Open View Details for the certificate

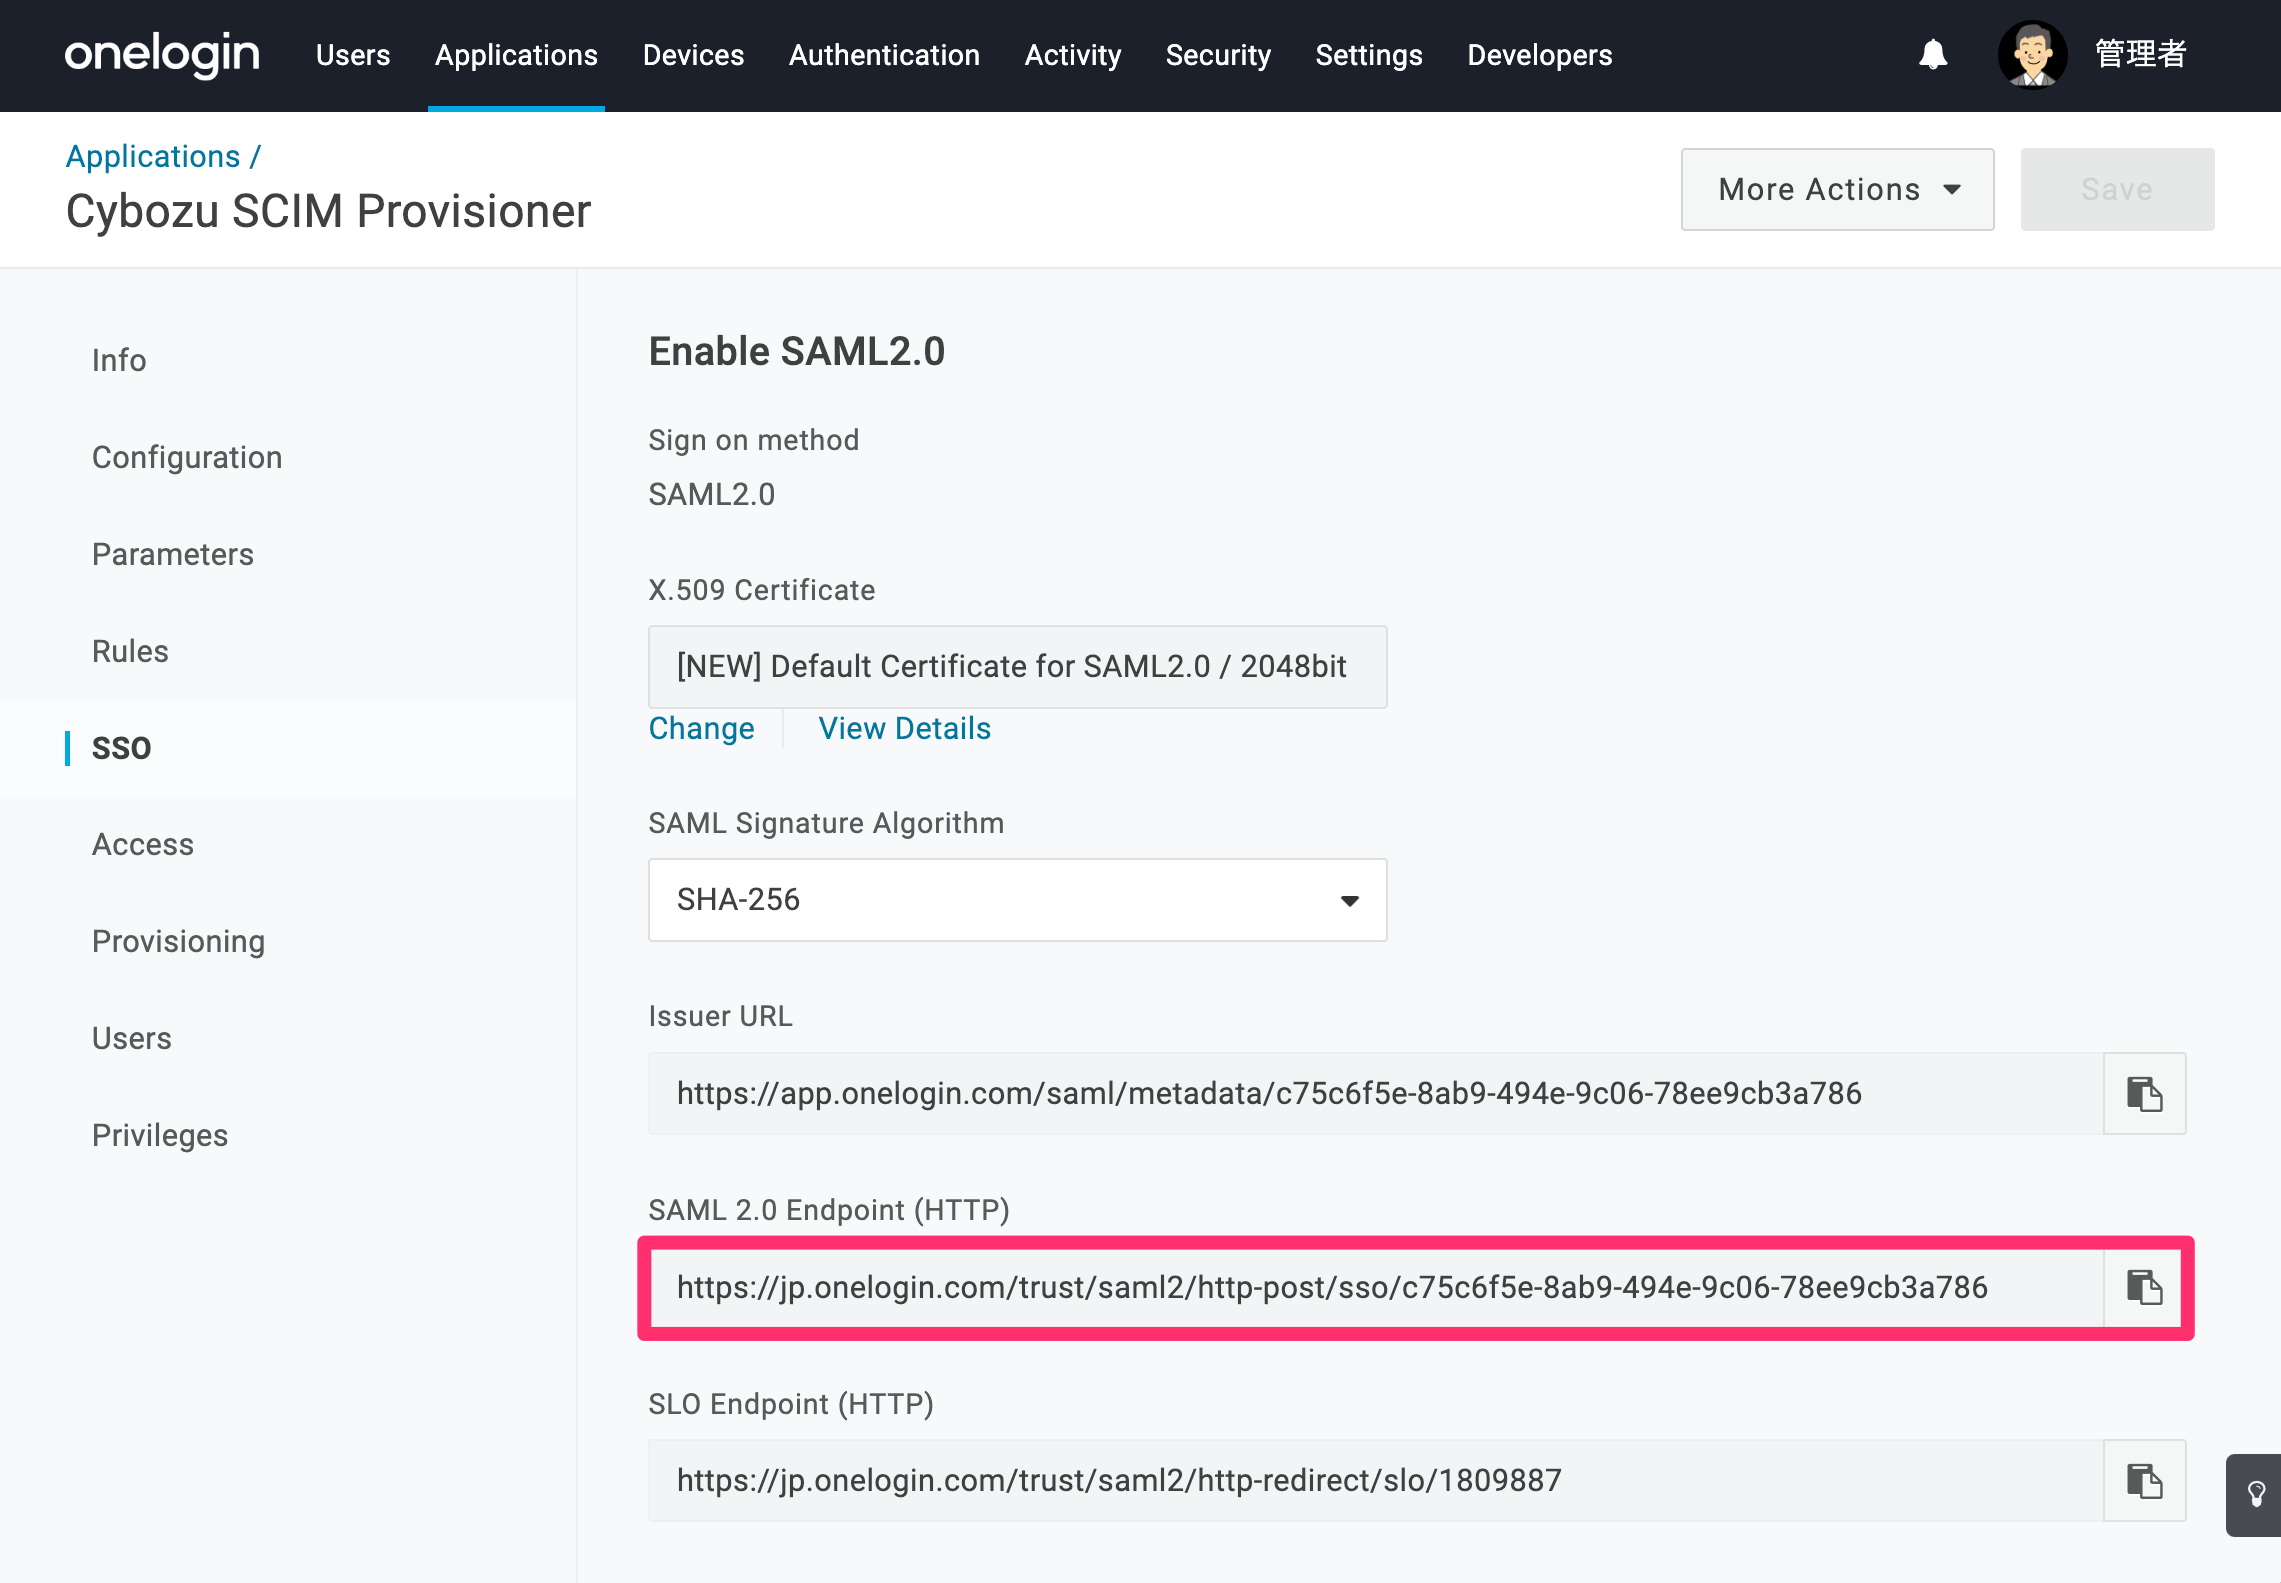pos(905,728)
